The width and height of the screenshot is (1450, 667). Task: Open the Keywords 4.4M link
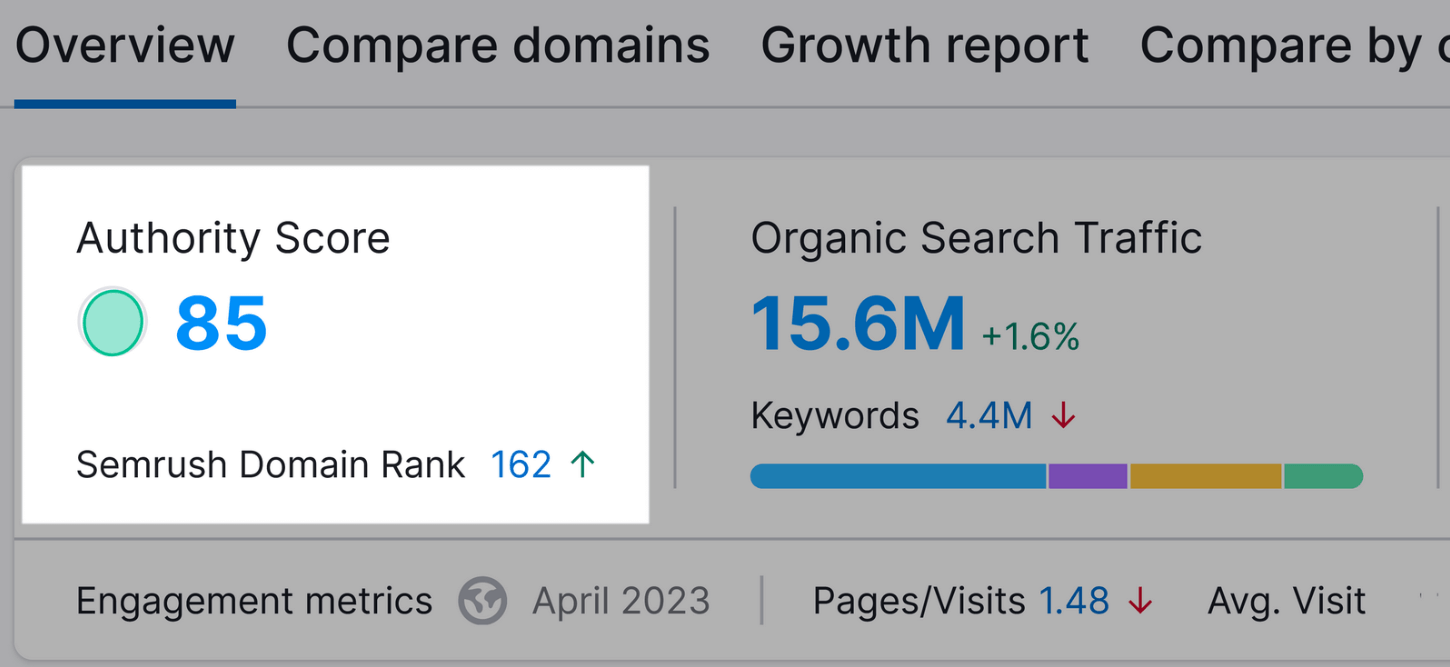[x=989, y=416]
